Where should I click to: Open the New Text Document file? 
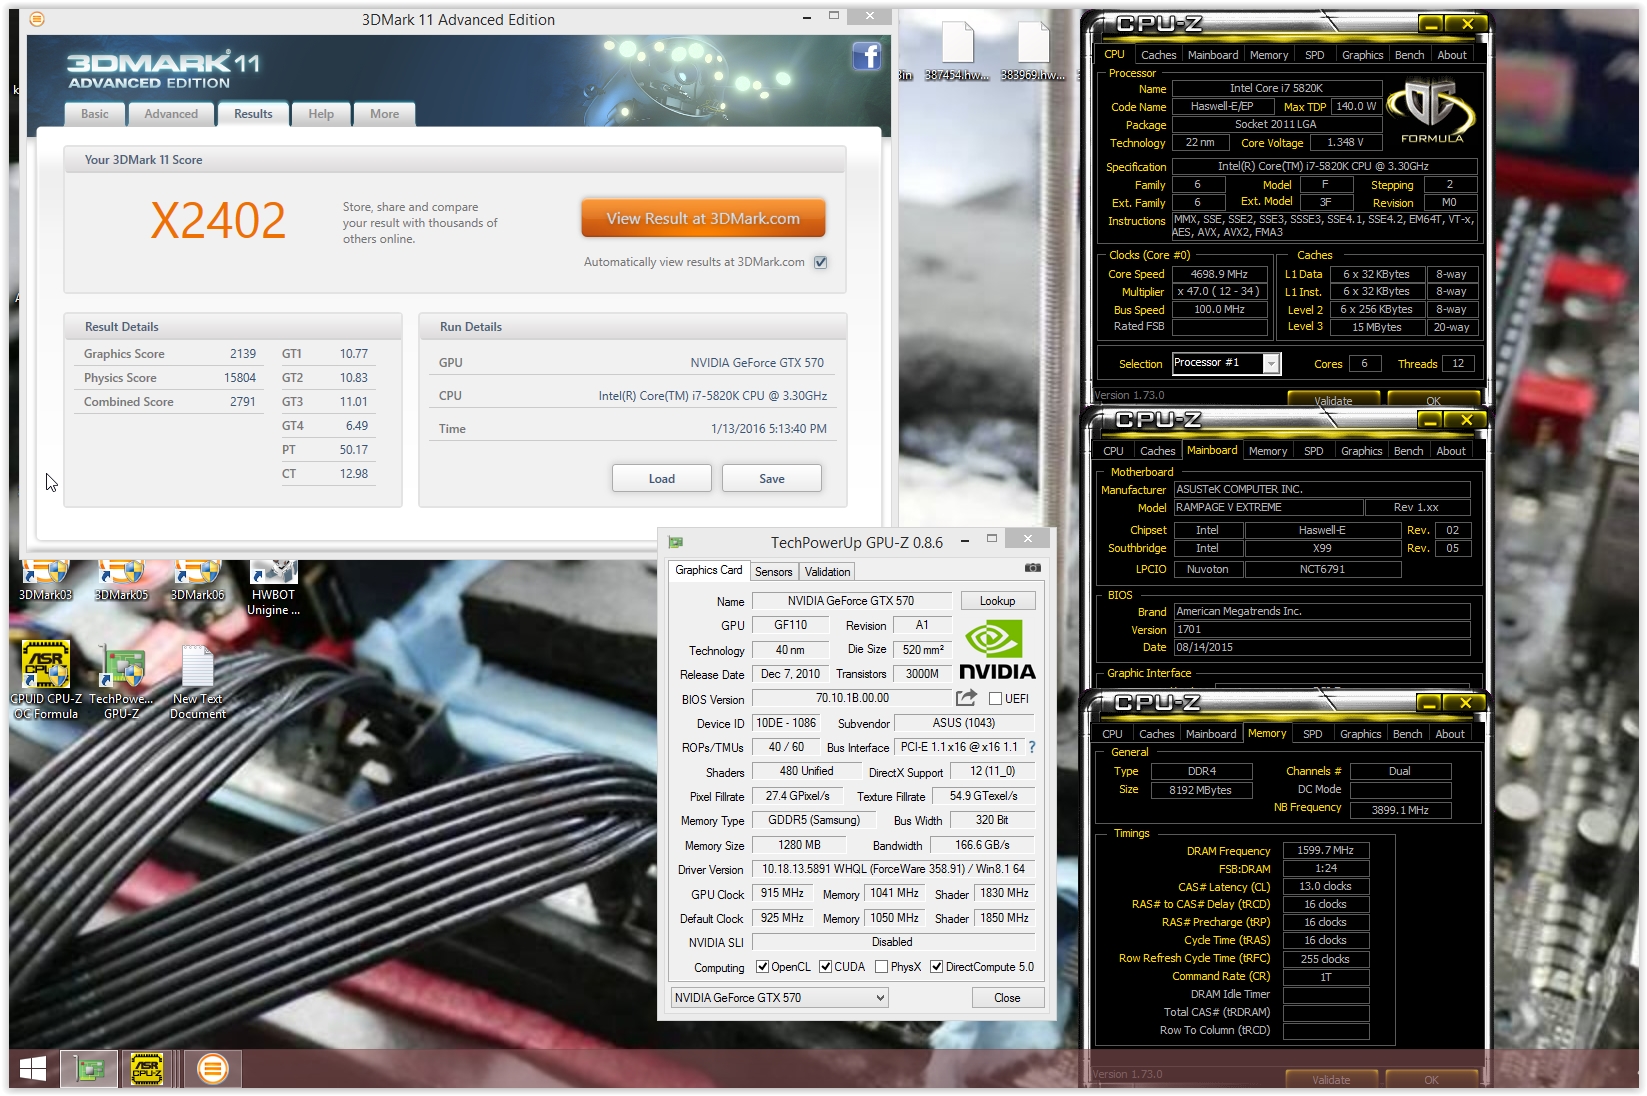tap(198, 680)
